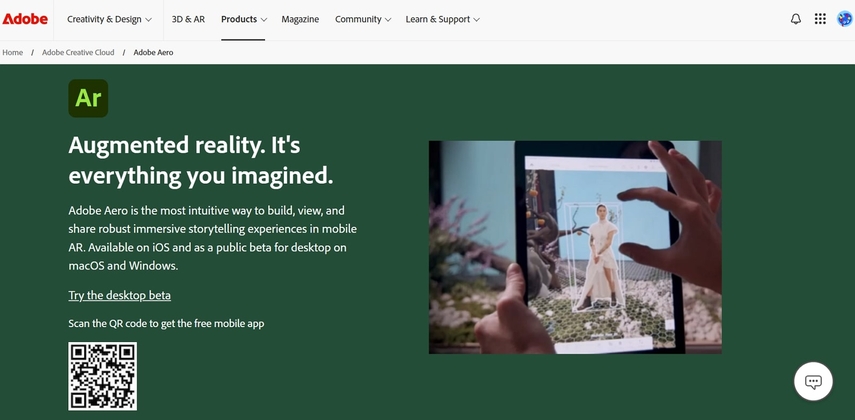855x420 pixels.
Task: Select the Adobe Aero breadcrumb
Action: pos(153,52)
